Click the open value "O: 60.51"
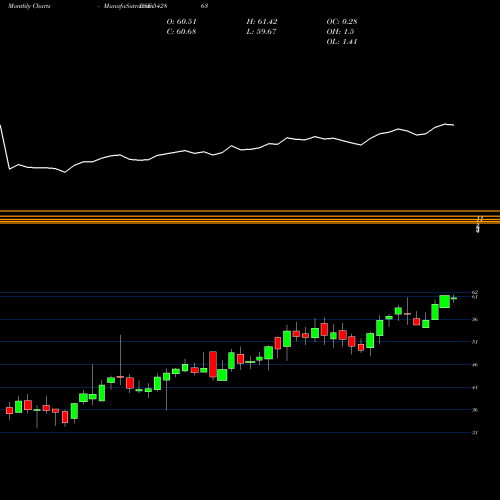Image resolution: width=500 pixels, height=500 pixels. [182, 22]
